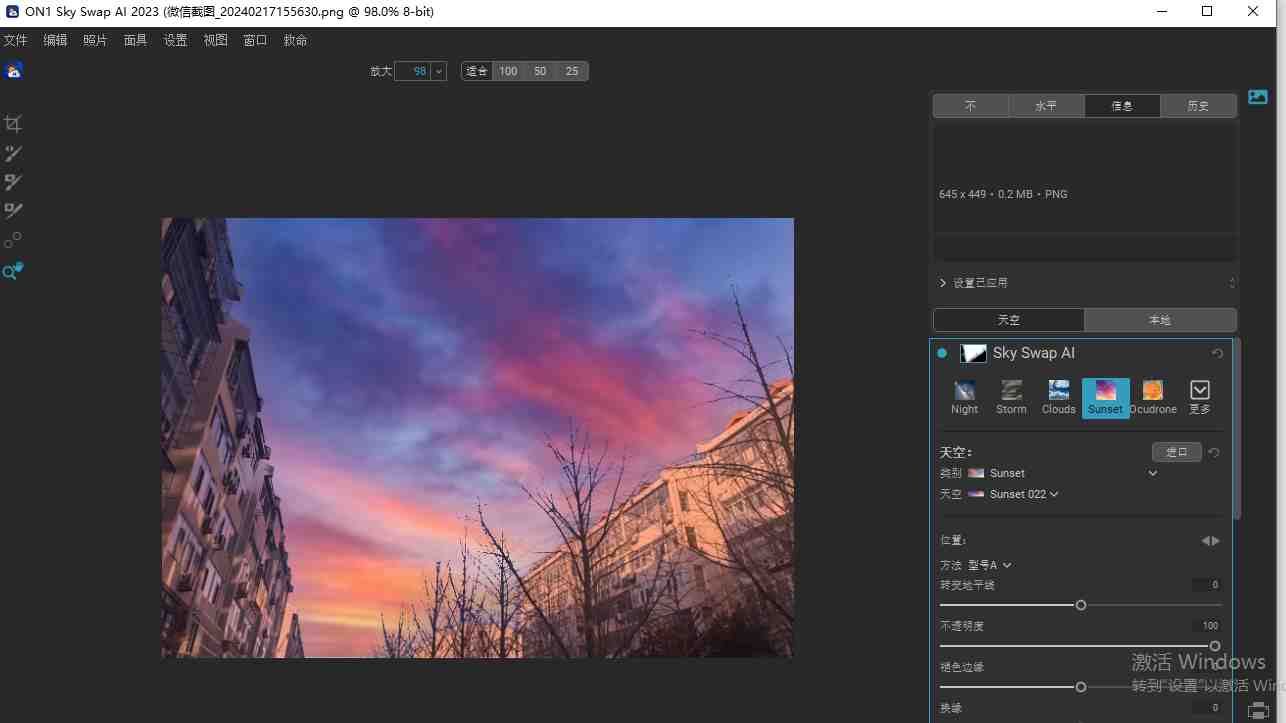Viewport: 1286px width, 723px height.
Task: Switch to the 历史 tab
Action: [x=1198, y=106]
